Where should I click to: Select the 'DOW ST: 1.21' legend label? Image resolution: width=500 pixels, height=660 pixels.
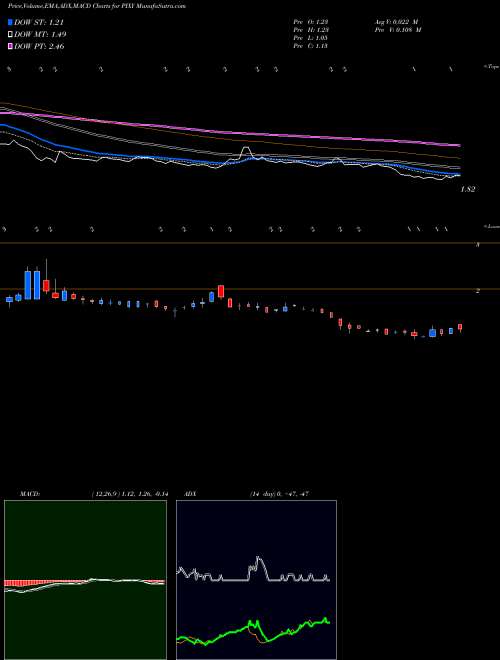tap(39, 22)
